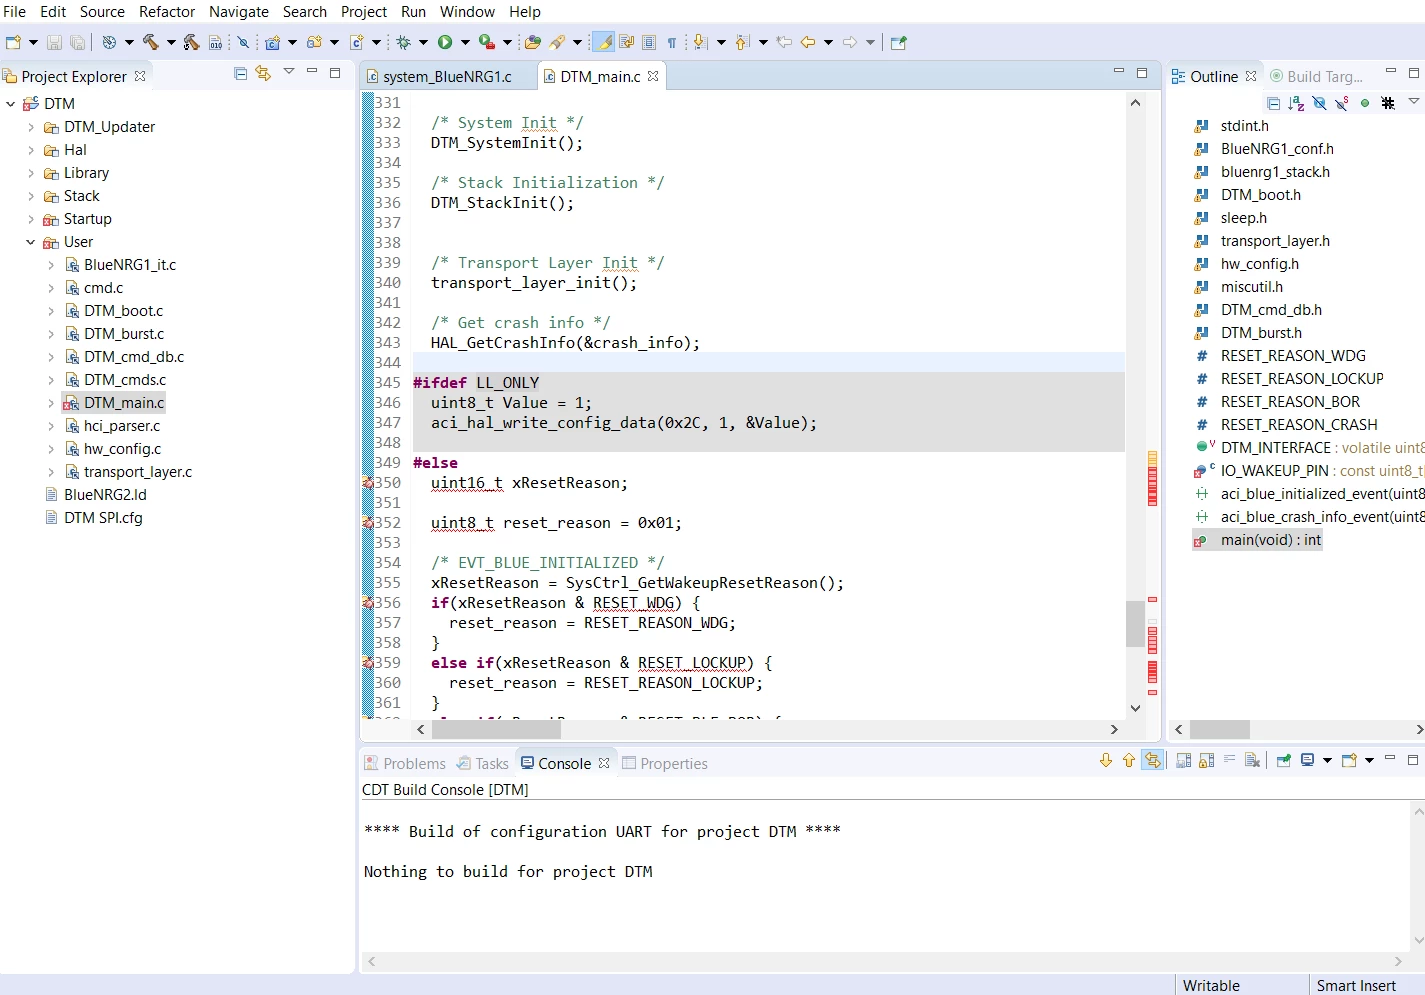The image size is (1425, 995).
Task: Toggle Link with Editor in Project Explorer
Action: point(263,73)
